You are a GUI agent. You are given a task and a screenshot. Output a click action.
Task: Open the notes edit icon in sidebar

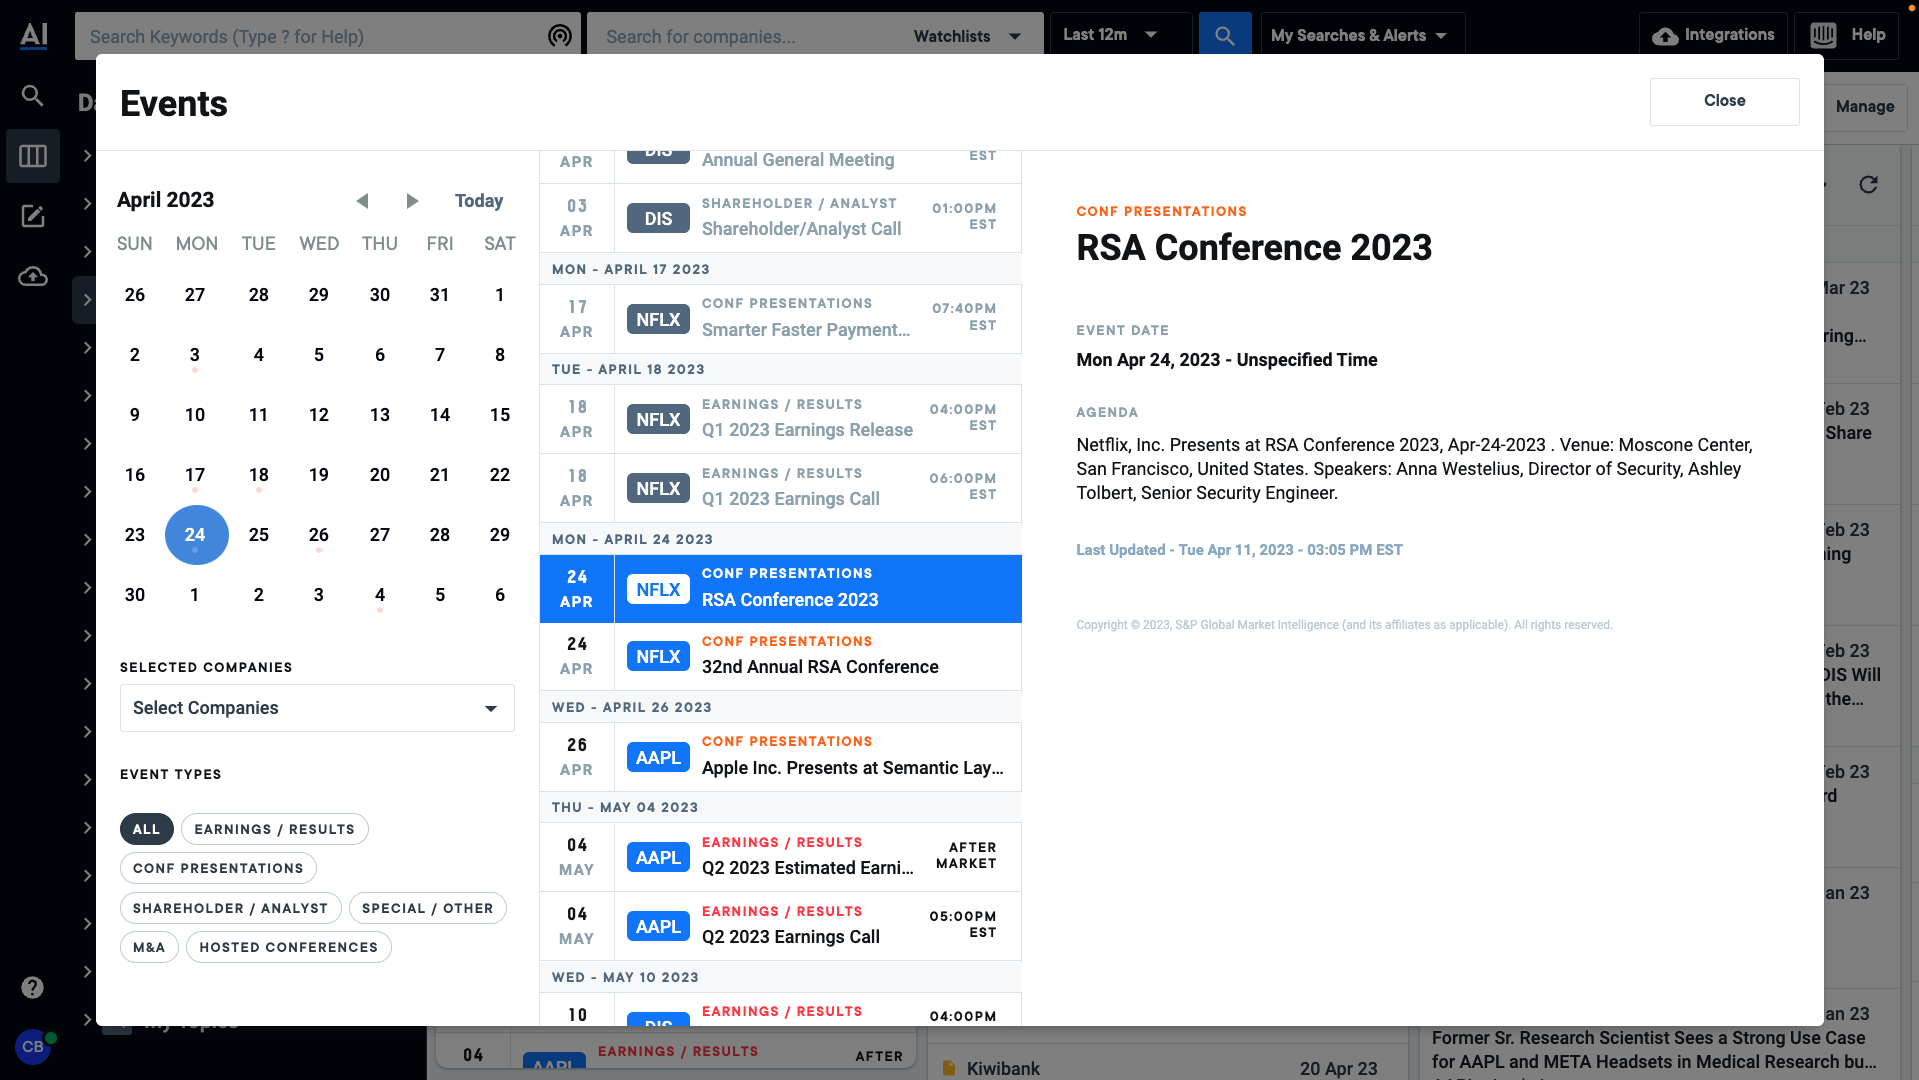tap(33, 216)
